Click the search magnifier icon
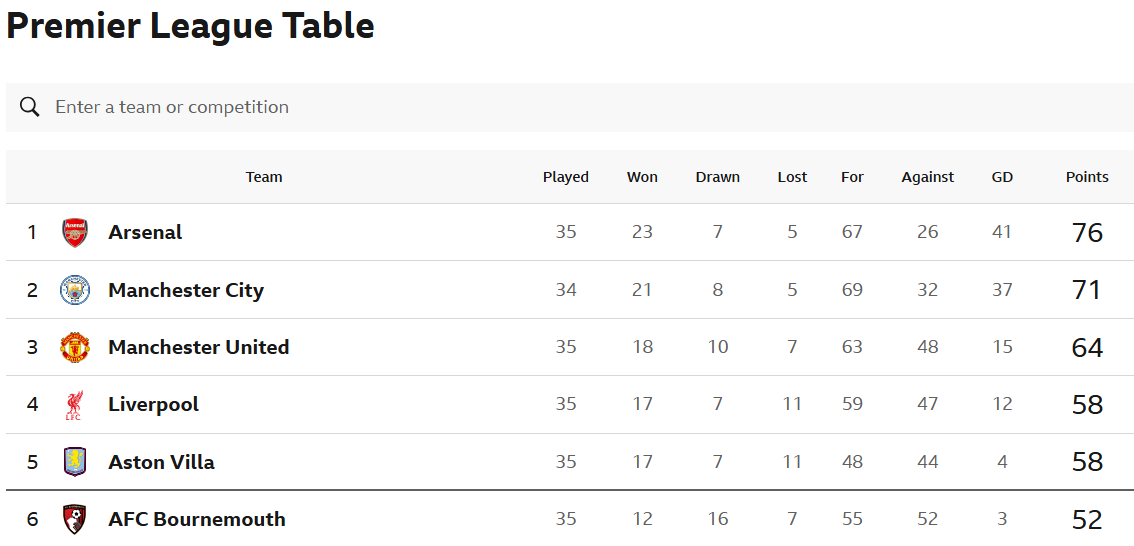The width and height of the screenshot is (1134, 546). click(x=30, y=107)
